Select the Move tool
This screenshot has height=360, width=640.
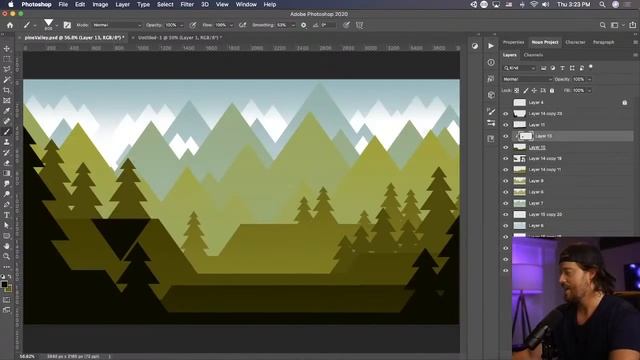coord(7,49)
